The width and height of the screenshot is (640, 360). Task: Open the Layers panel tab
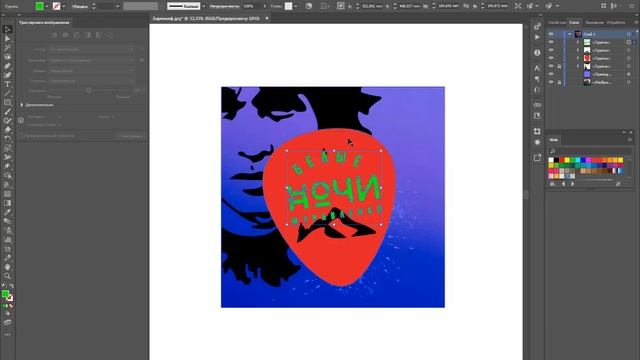click(574, 22)
